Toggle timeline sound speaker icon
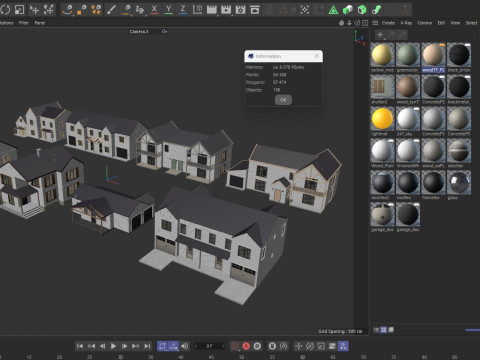The height and width of the screenshot is (360, 480). pos(185,346)
